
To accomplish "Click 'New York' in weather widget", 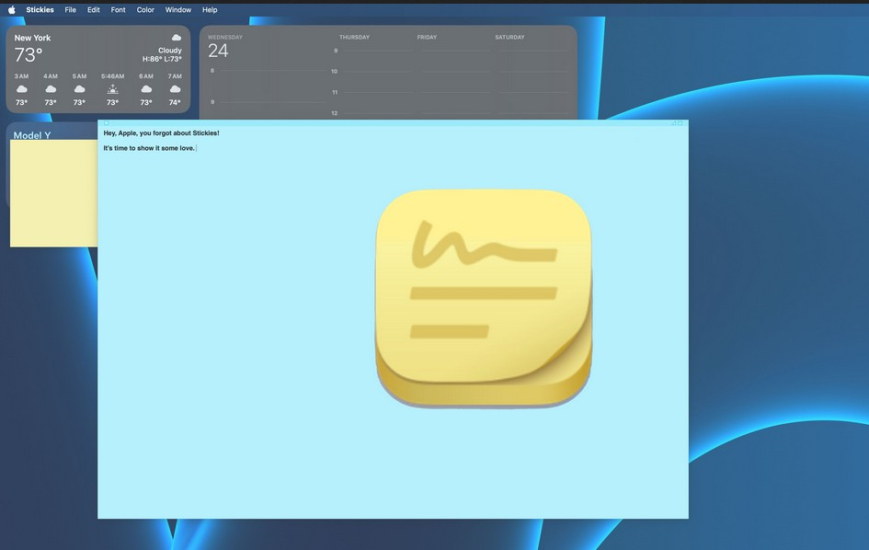I will tap(32, 38).
